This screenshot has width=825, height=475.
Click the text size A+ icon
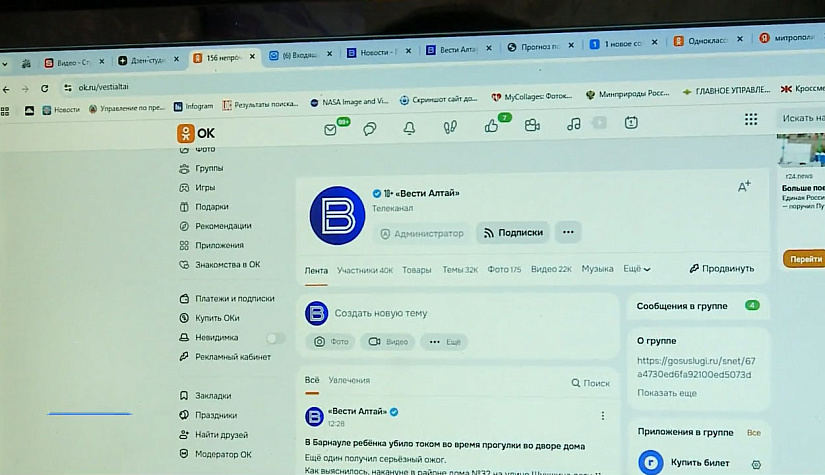click(x=744, y=186)
